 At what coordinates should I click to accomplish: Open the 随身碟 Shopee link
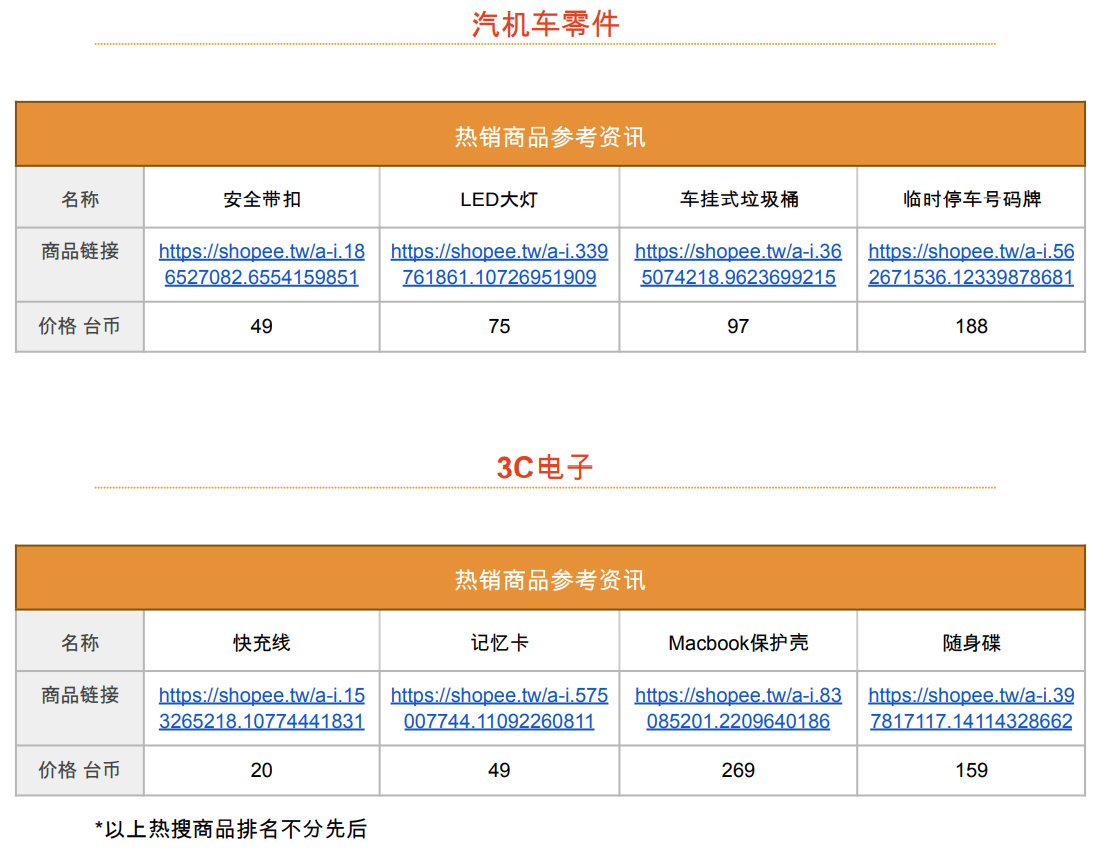coord(970,708)
